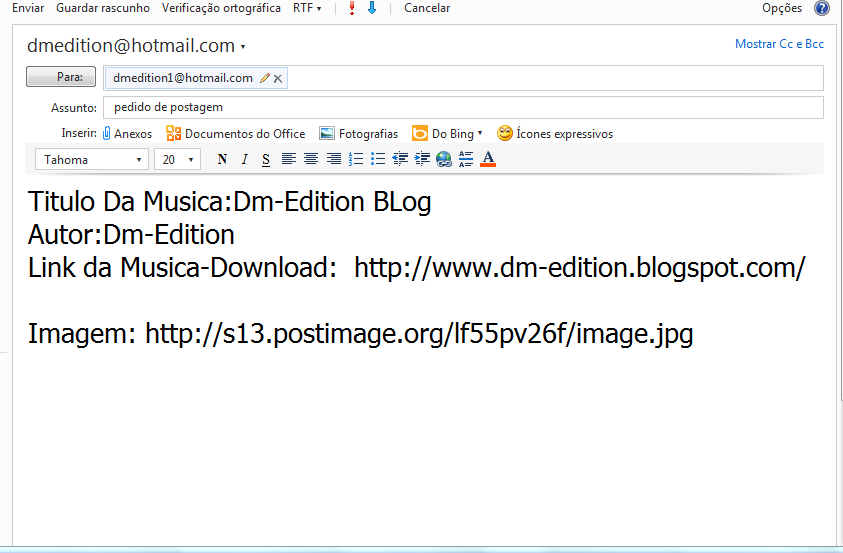Expand the sender account dmedition@hotmail.com dropdown
The image size is (843, 553).
click(x=243, y=47)
